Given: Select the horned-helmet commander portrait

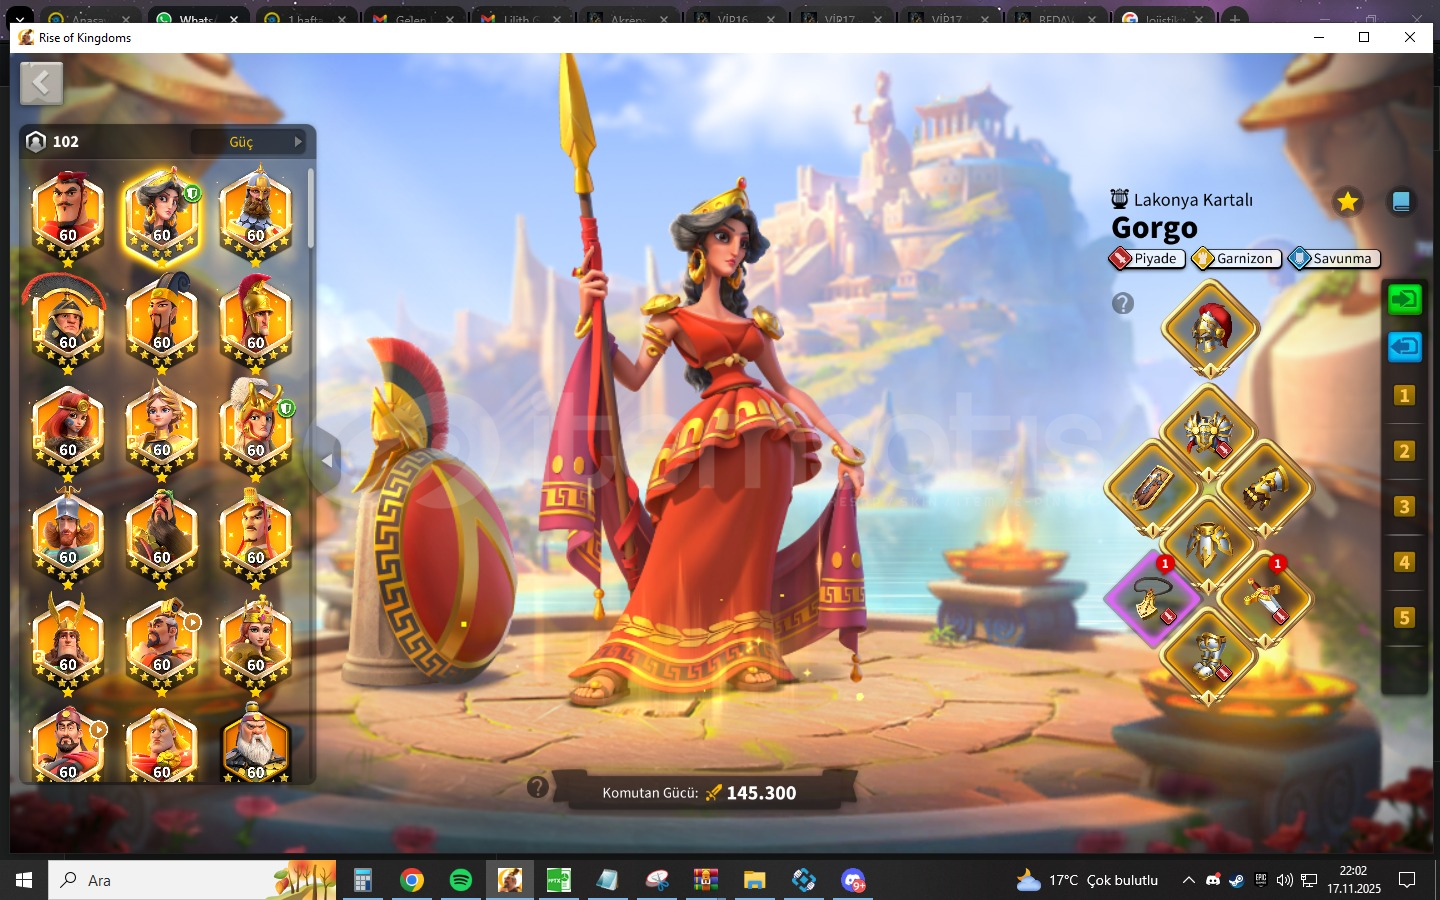Looking at the screenshot, I should [x=68, y=644].
